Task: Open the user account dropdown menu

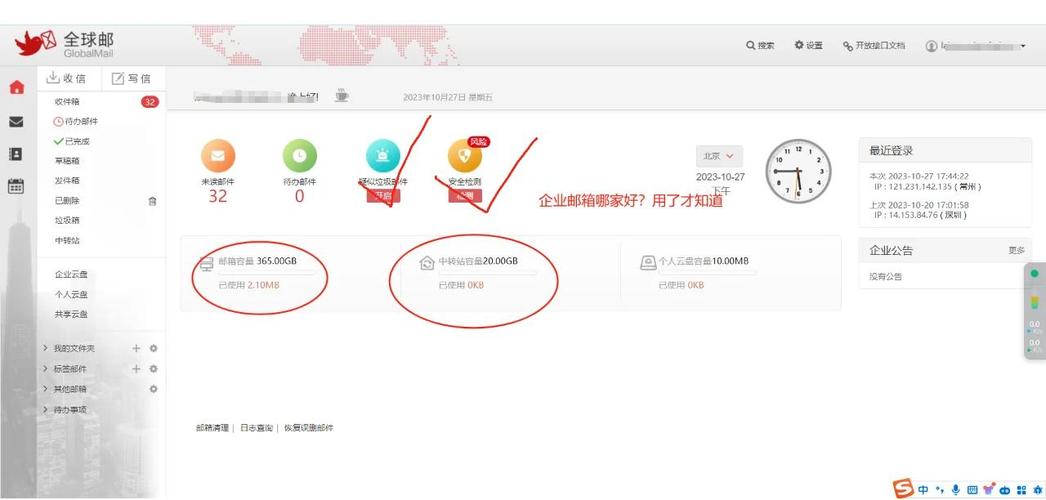Action: (x=975, y=45)
